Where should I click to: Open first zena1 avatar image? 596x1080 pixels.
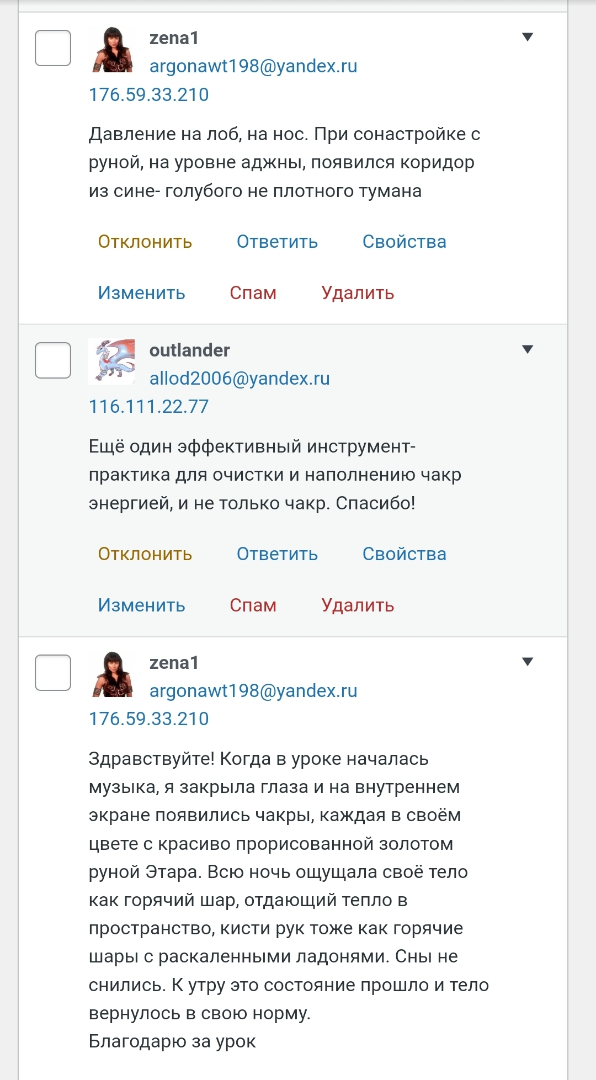[x=112, y=50]
